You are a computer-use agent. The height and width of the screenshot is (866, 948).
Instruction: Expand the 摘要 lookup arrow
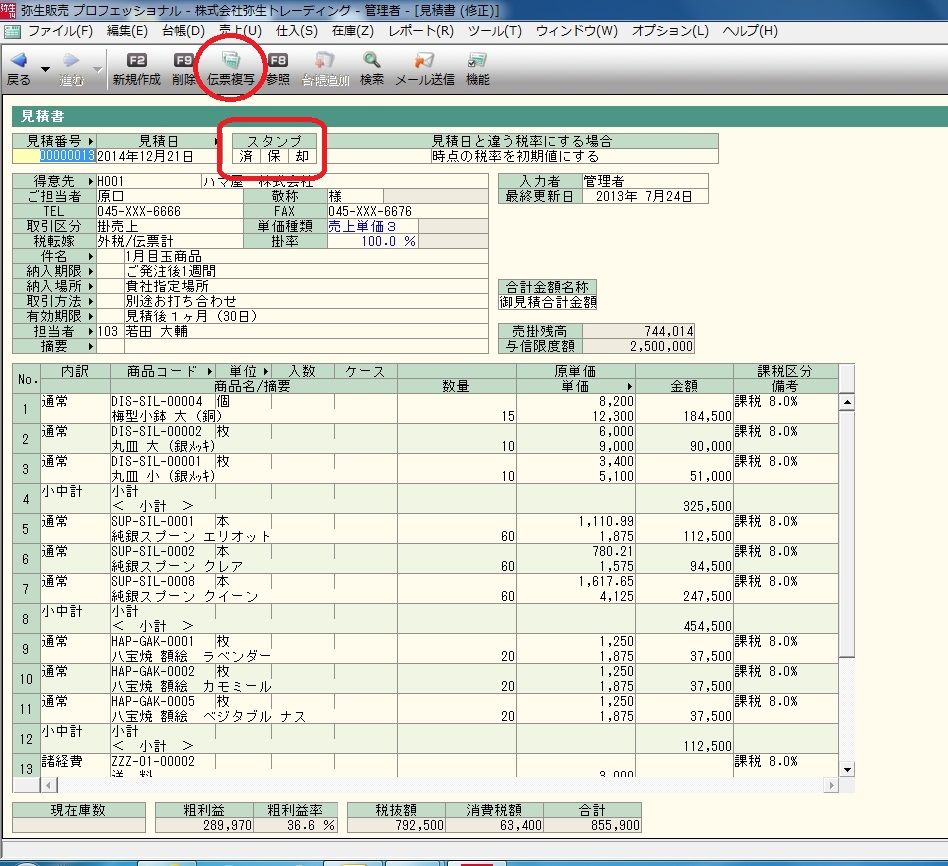(x=91, y=347)
